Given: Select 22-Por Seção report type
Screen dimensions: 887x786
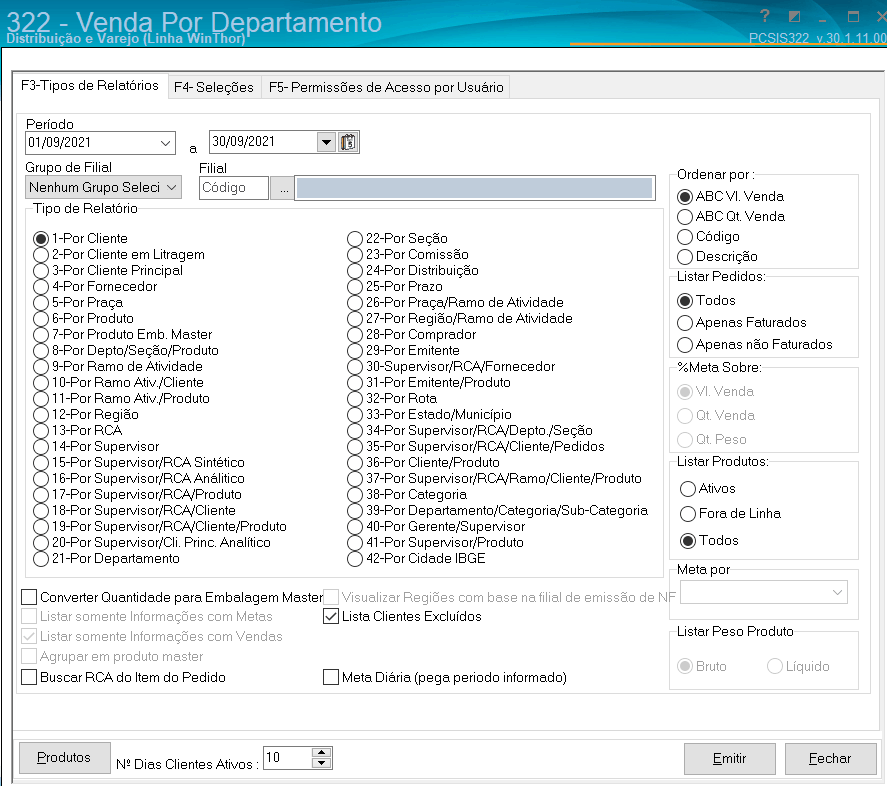Looking at the screenshot, I should [x=355, y=239].
